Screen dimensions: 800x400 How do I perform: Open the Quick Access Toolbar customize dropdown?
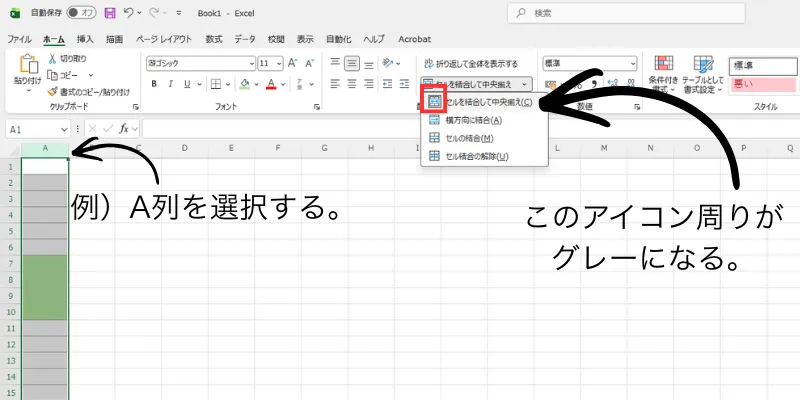(178, 13)
